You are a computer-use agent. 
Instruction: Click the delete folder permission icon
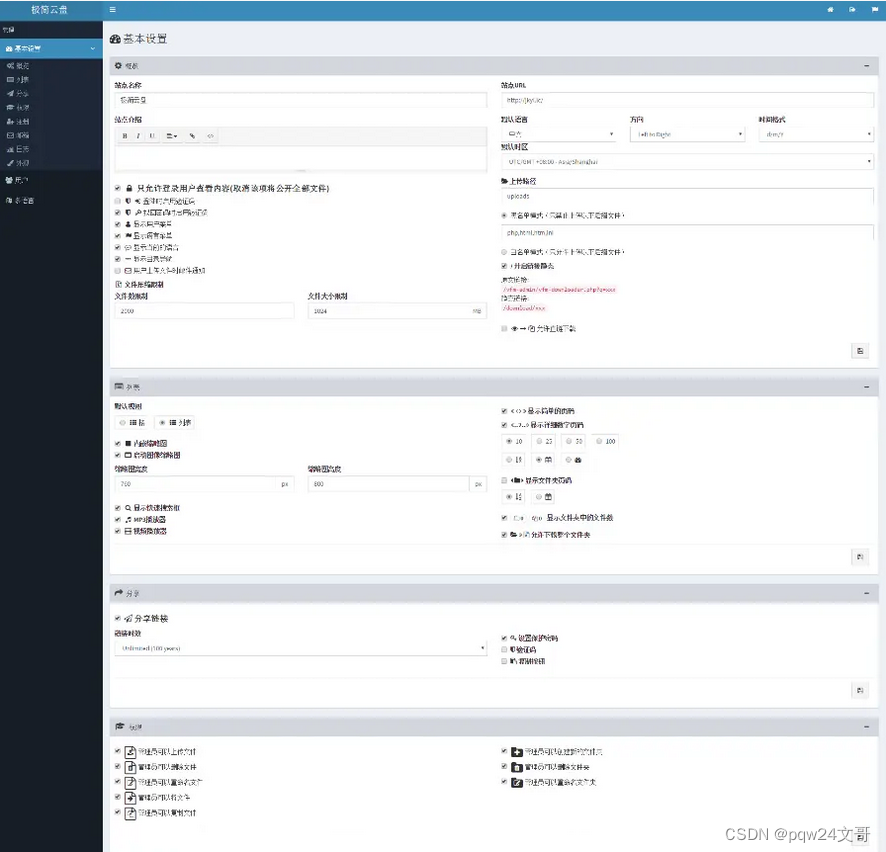(x=516, y=767)
